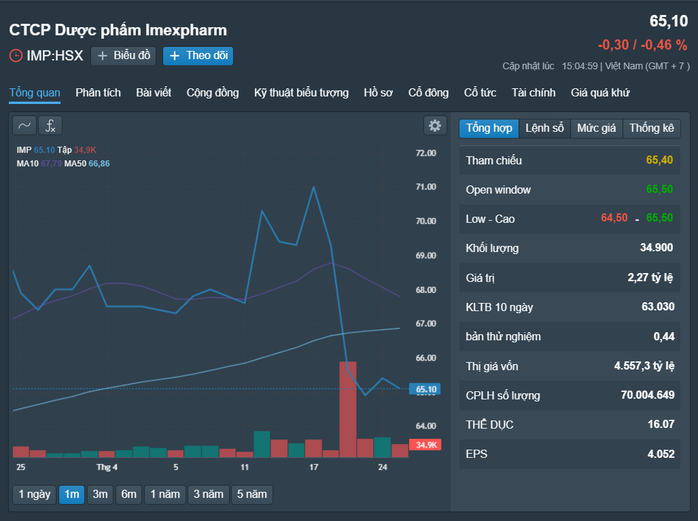Set chart range to 6m
Viewport: 698px width, 521px height.
[x=129, y=494]
